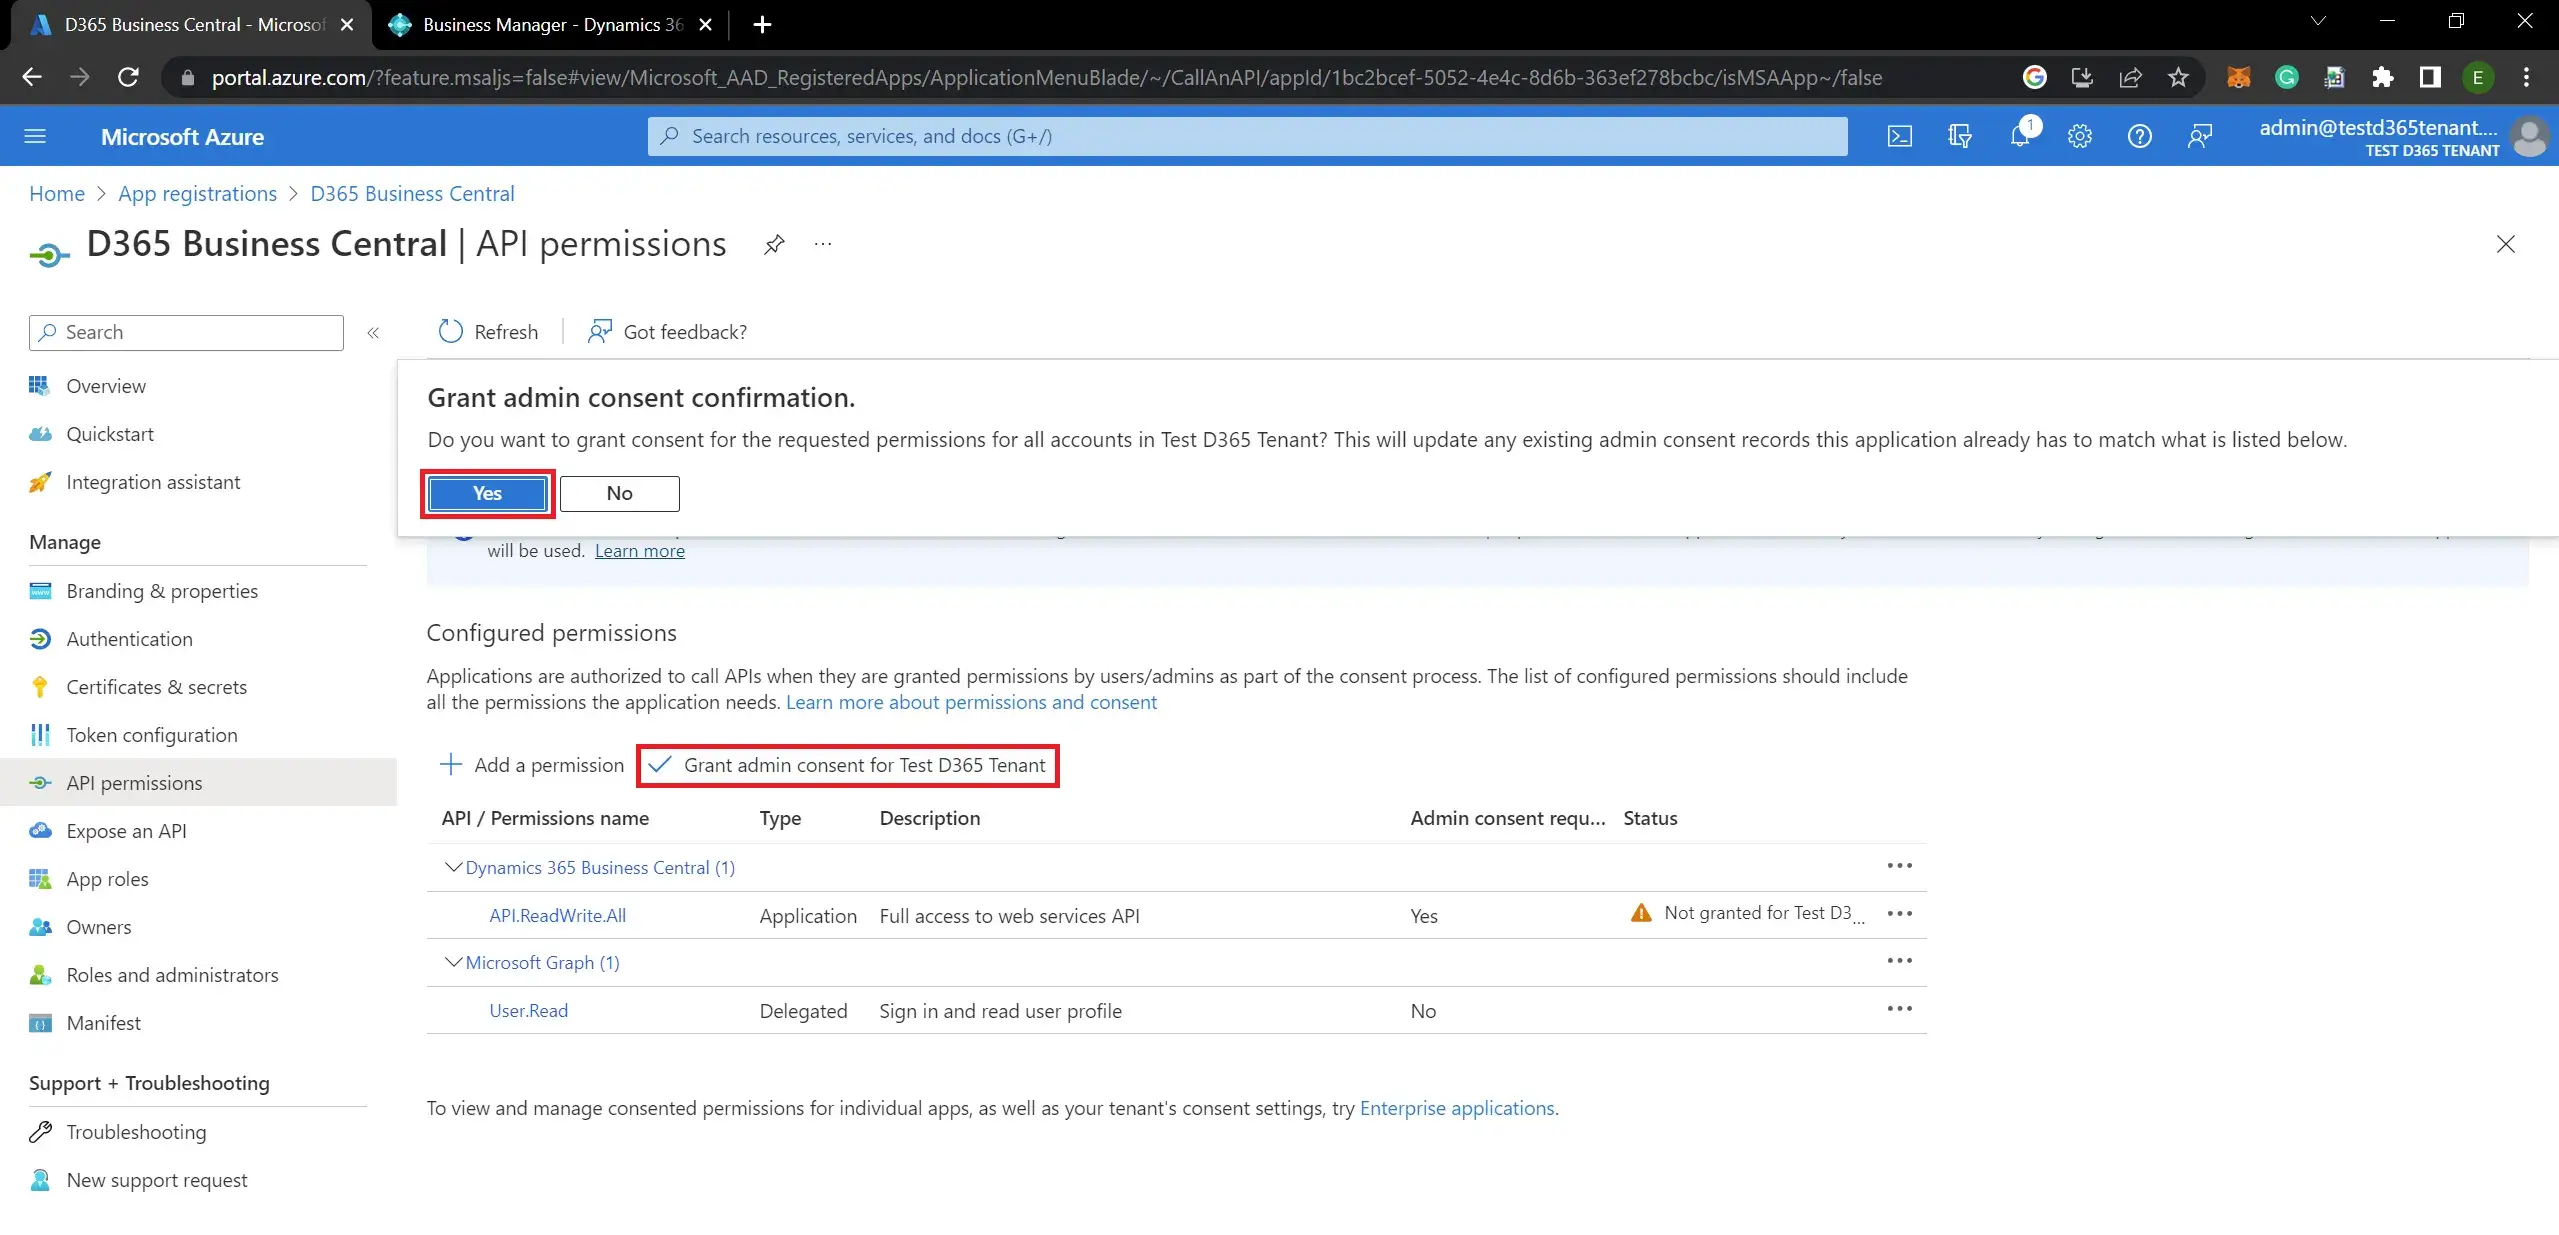
Task: Collapse the Microsoft Graph permissions group
Action: click(453, 962)
